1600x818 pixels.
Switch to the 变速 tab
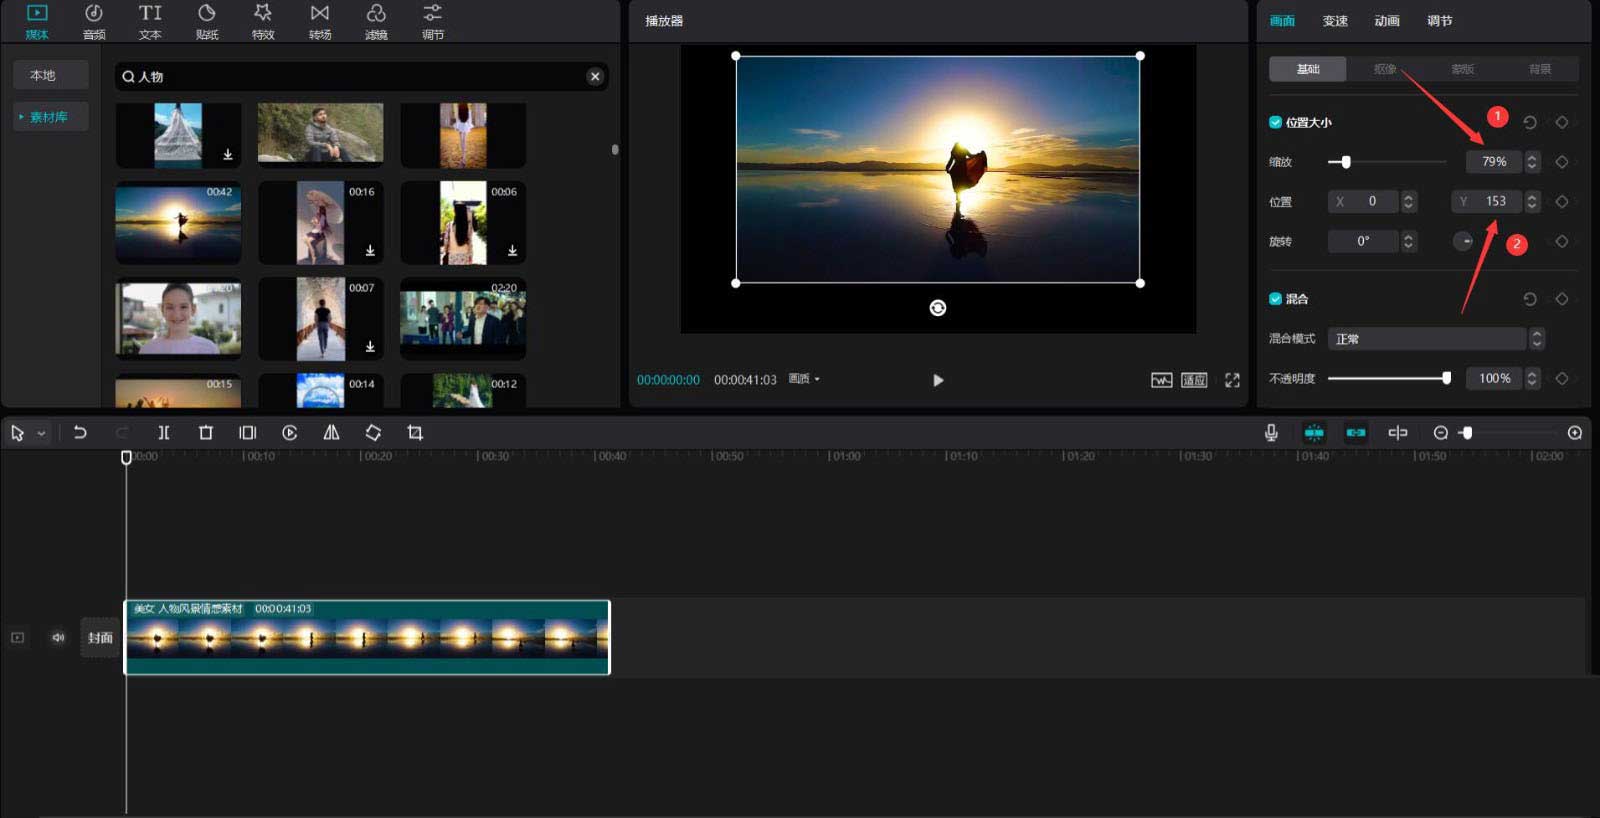pyautogui.click(x=1335, y=21)
